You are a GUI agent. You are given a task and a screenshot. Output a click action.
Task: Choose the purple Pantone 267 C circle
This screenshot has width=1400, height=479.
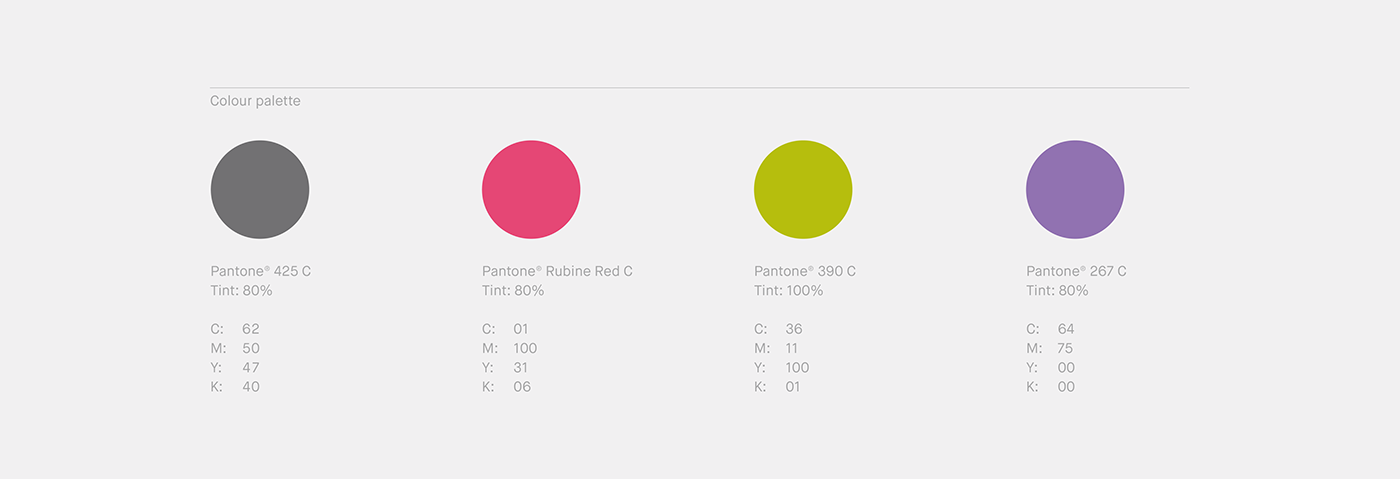tap(1075, 189)
